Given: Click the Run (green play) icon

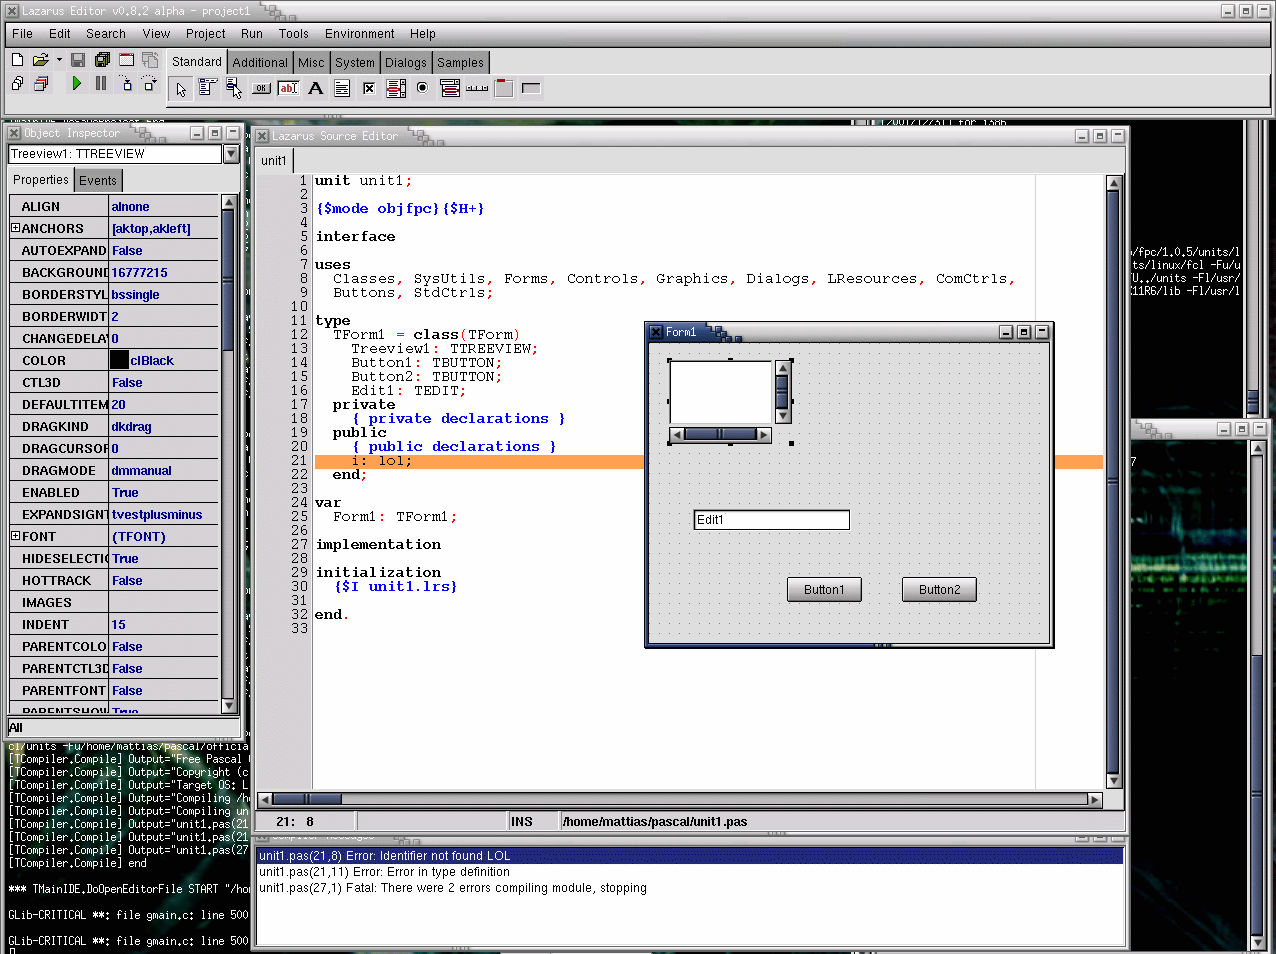Looking at the screenshot, I should click(x=76, y=84).
